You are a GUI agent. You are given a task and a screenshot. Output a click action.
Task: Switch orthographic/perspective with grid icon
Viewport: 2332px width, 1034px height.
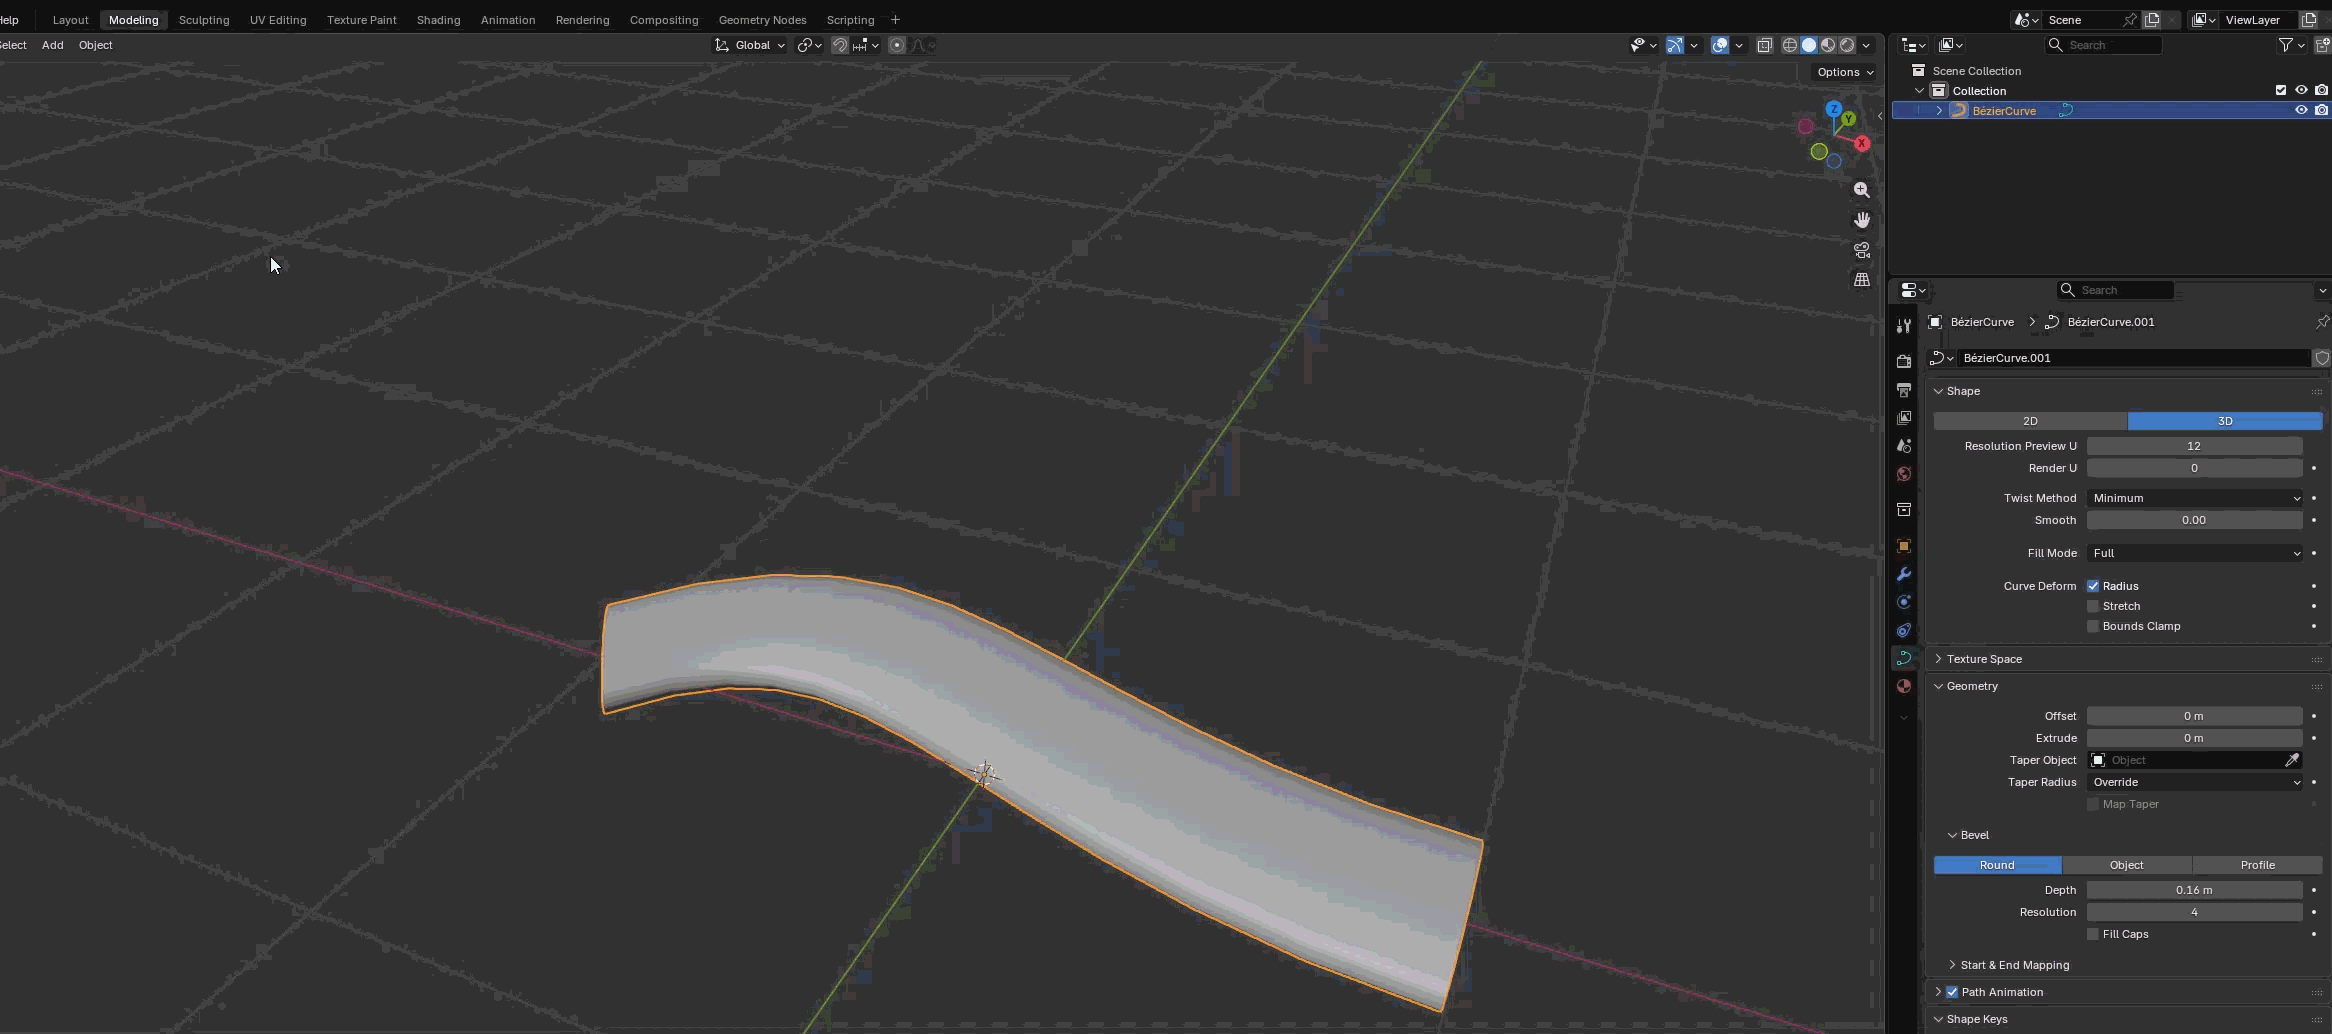coord(1861,280)
